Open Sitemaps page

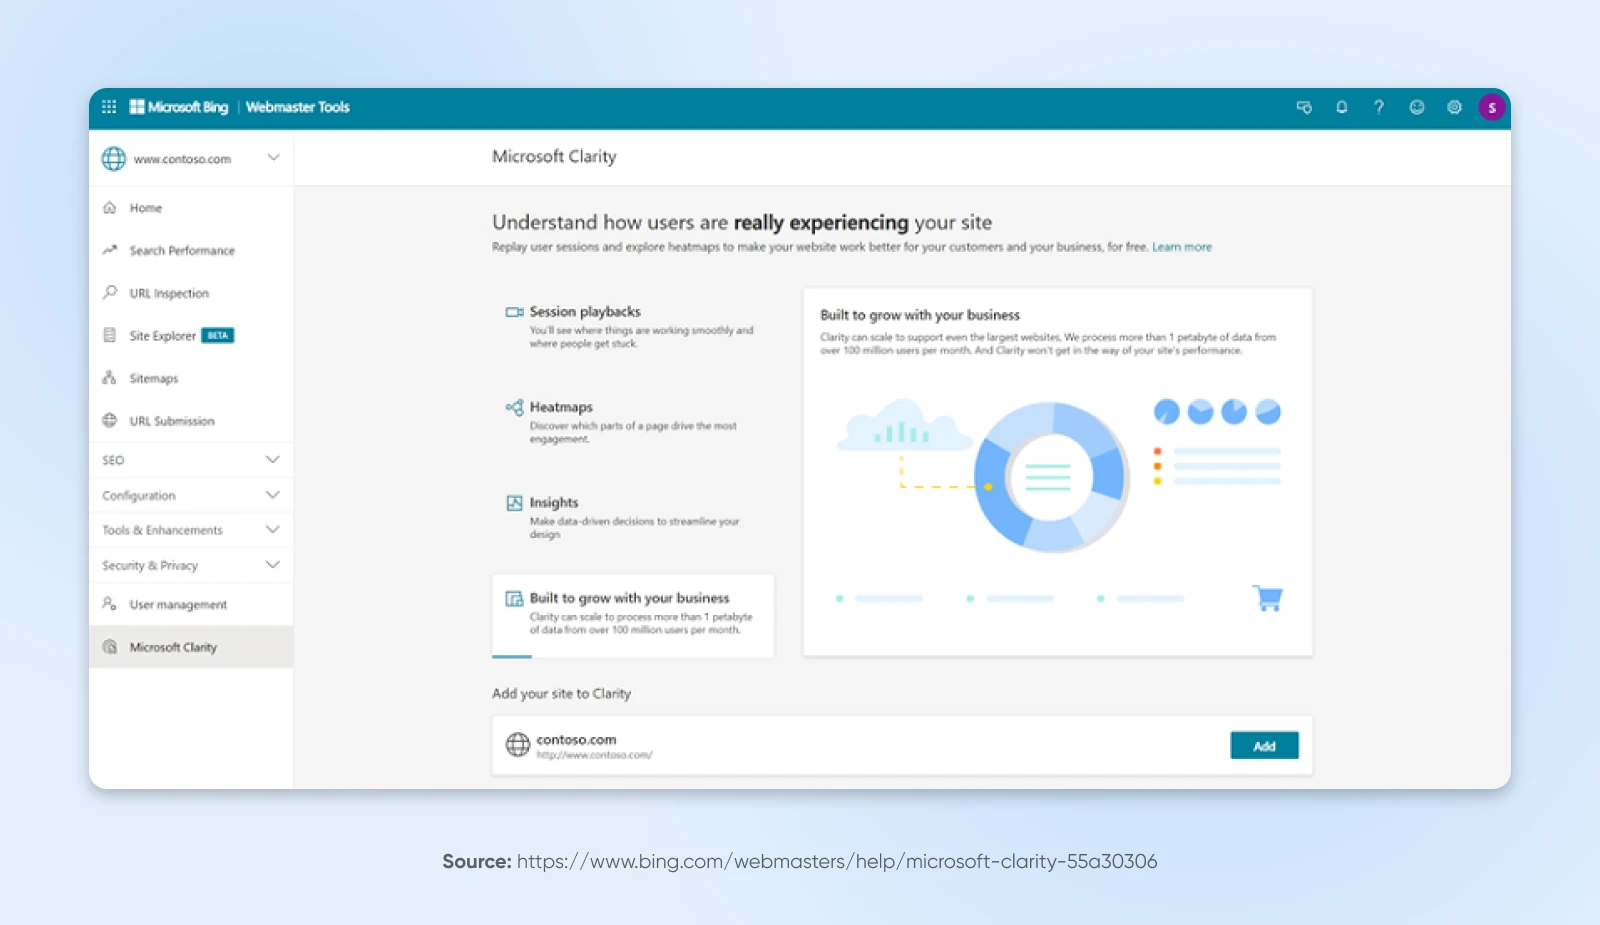(191, 378)
